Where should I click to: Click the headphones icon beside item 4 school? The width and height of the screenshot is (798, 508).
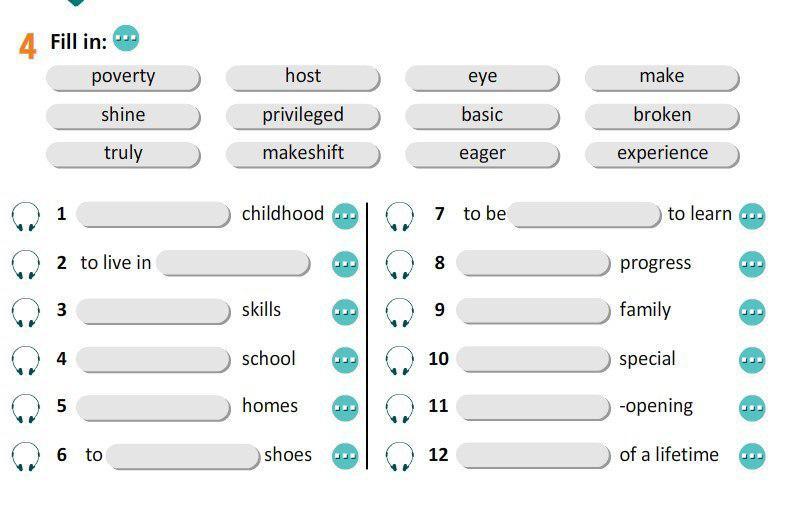(26, 360)
